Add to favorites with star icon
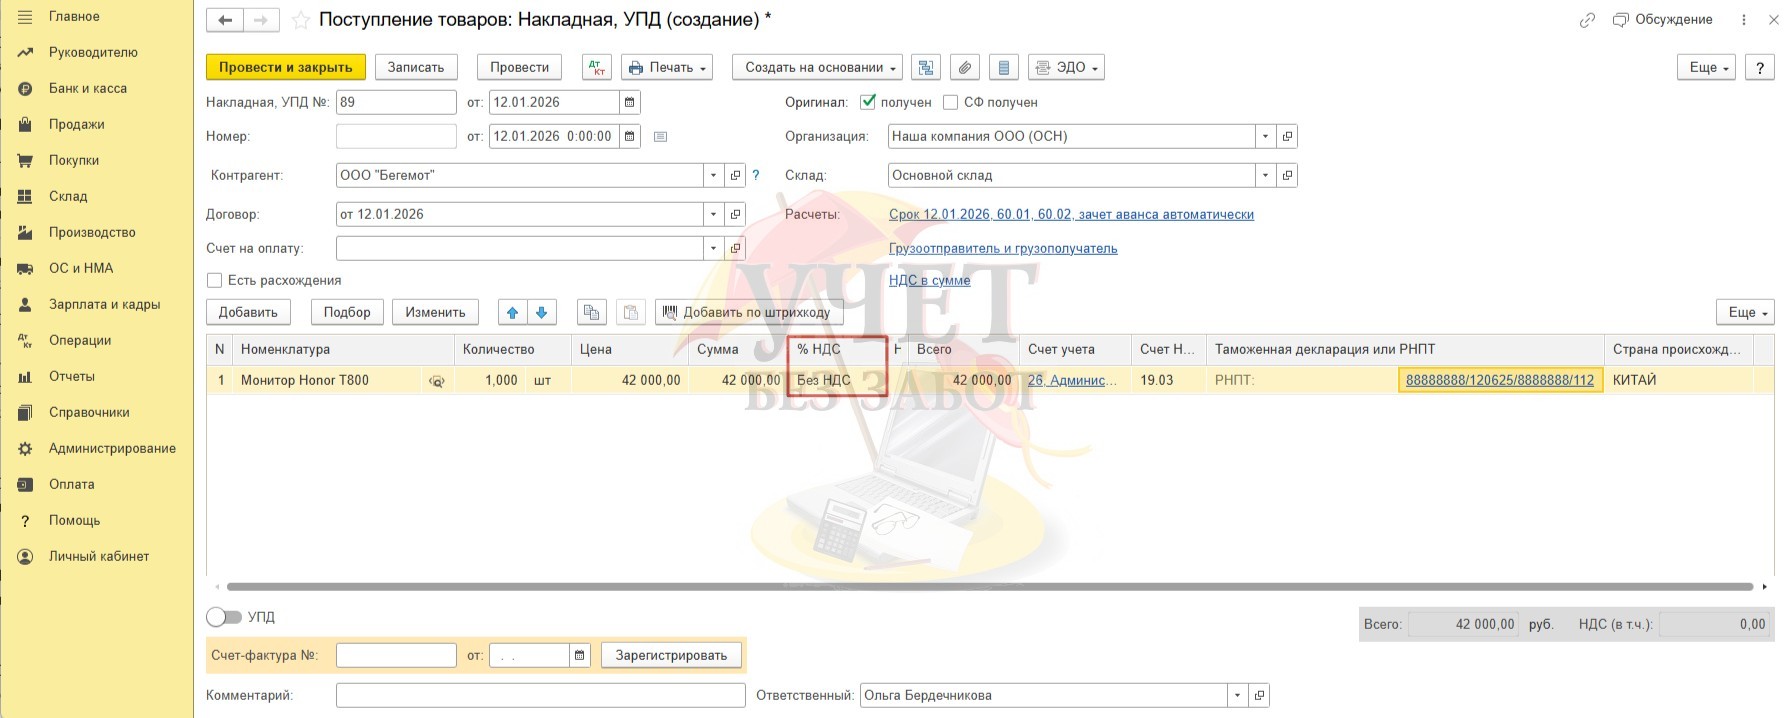This screenshot has height=718, width=1789. [300, 20]
